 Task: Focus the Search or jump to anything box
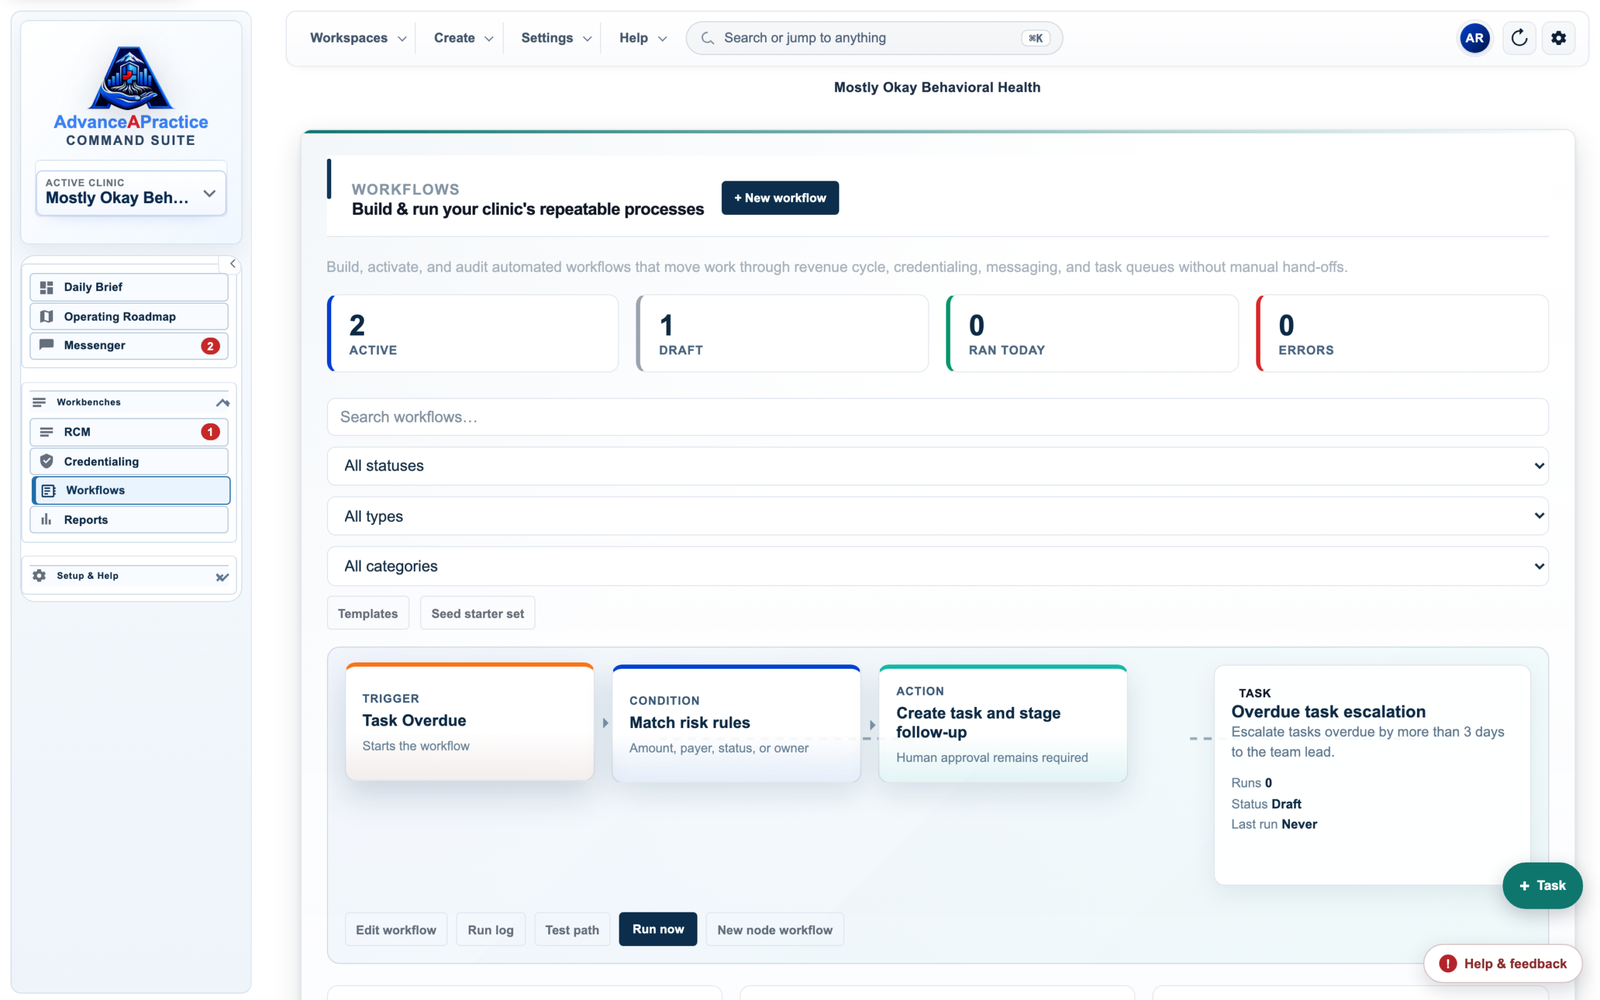click(874, 38)
